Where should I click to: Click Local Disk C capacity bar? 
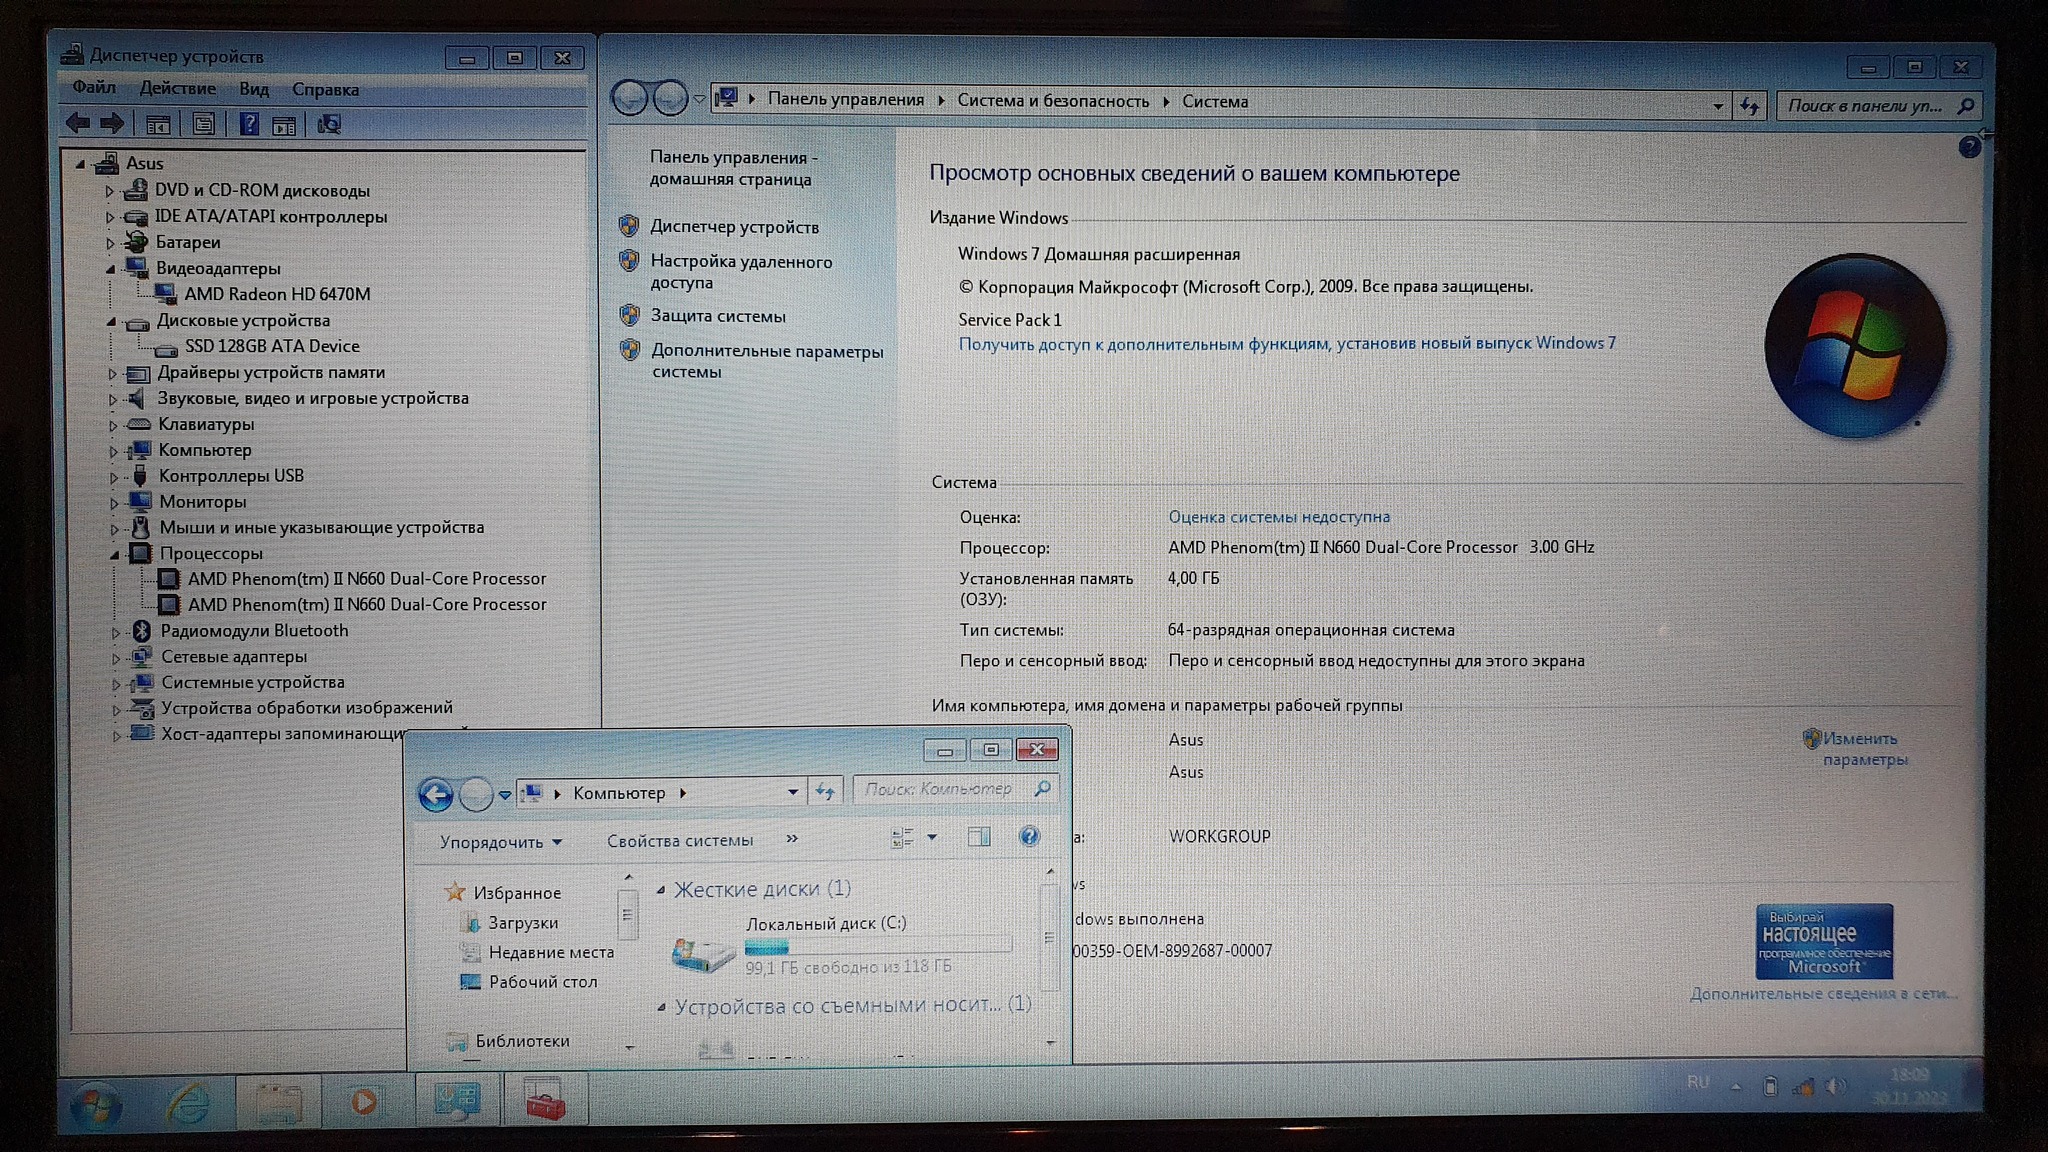point(877,946)
